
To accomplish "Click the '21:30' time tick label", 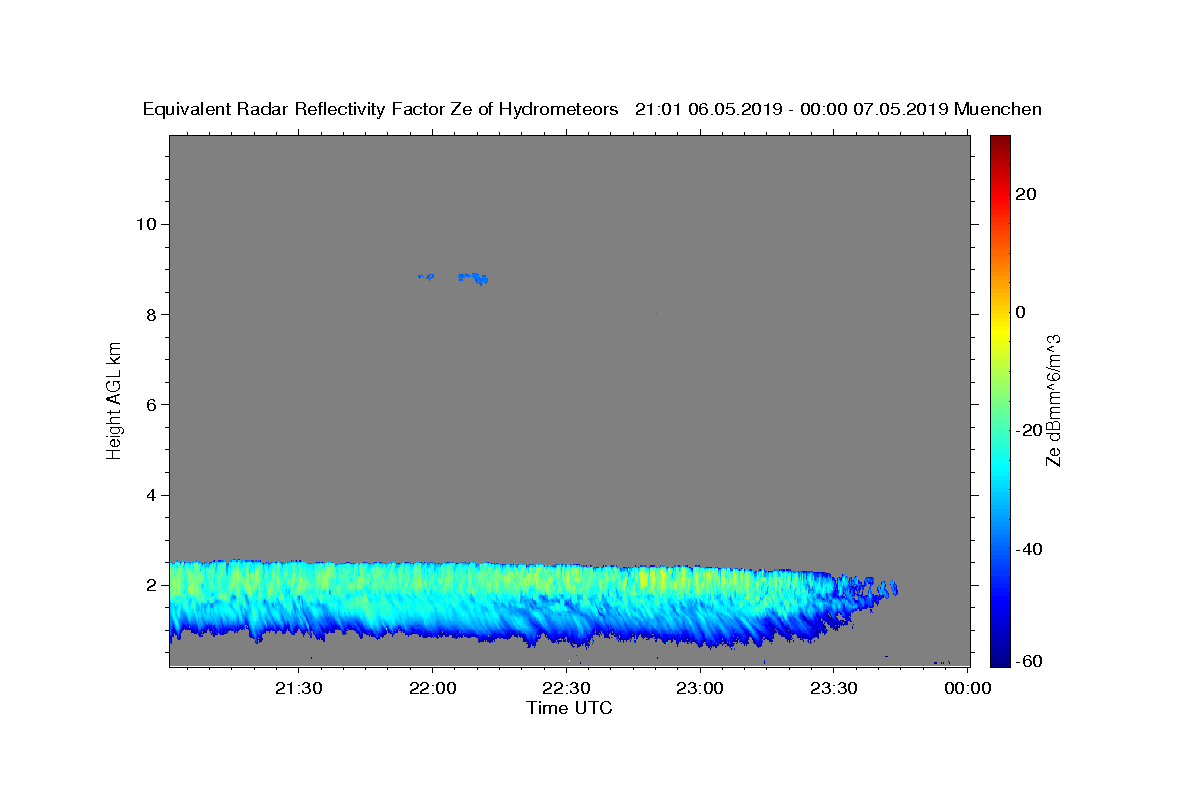I will point(298,688).
